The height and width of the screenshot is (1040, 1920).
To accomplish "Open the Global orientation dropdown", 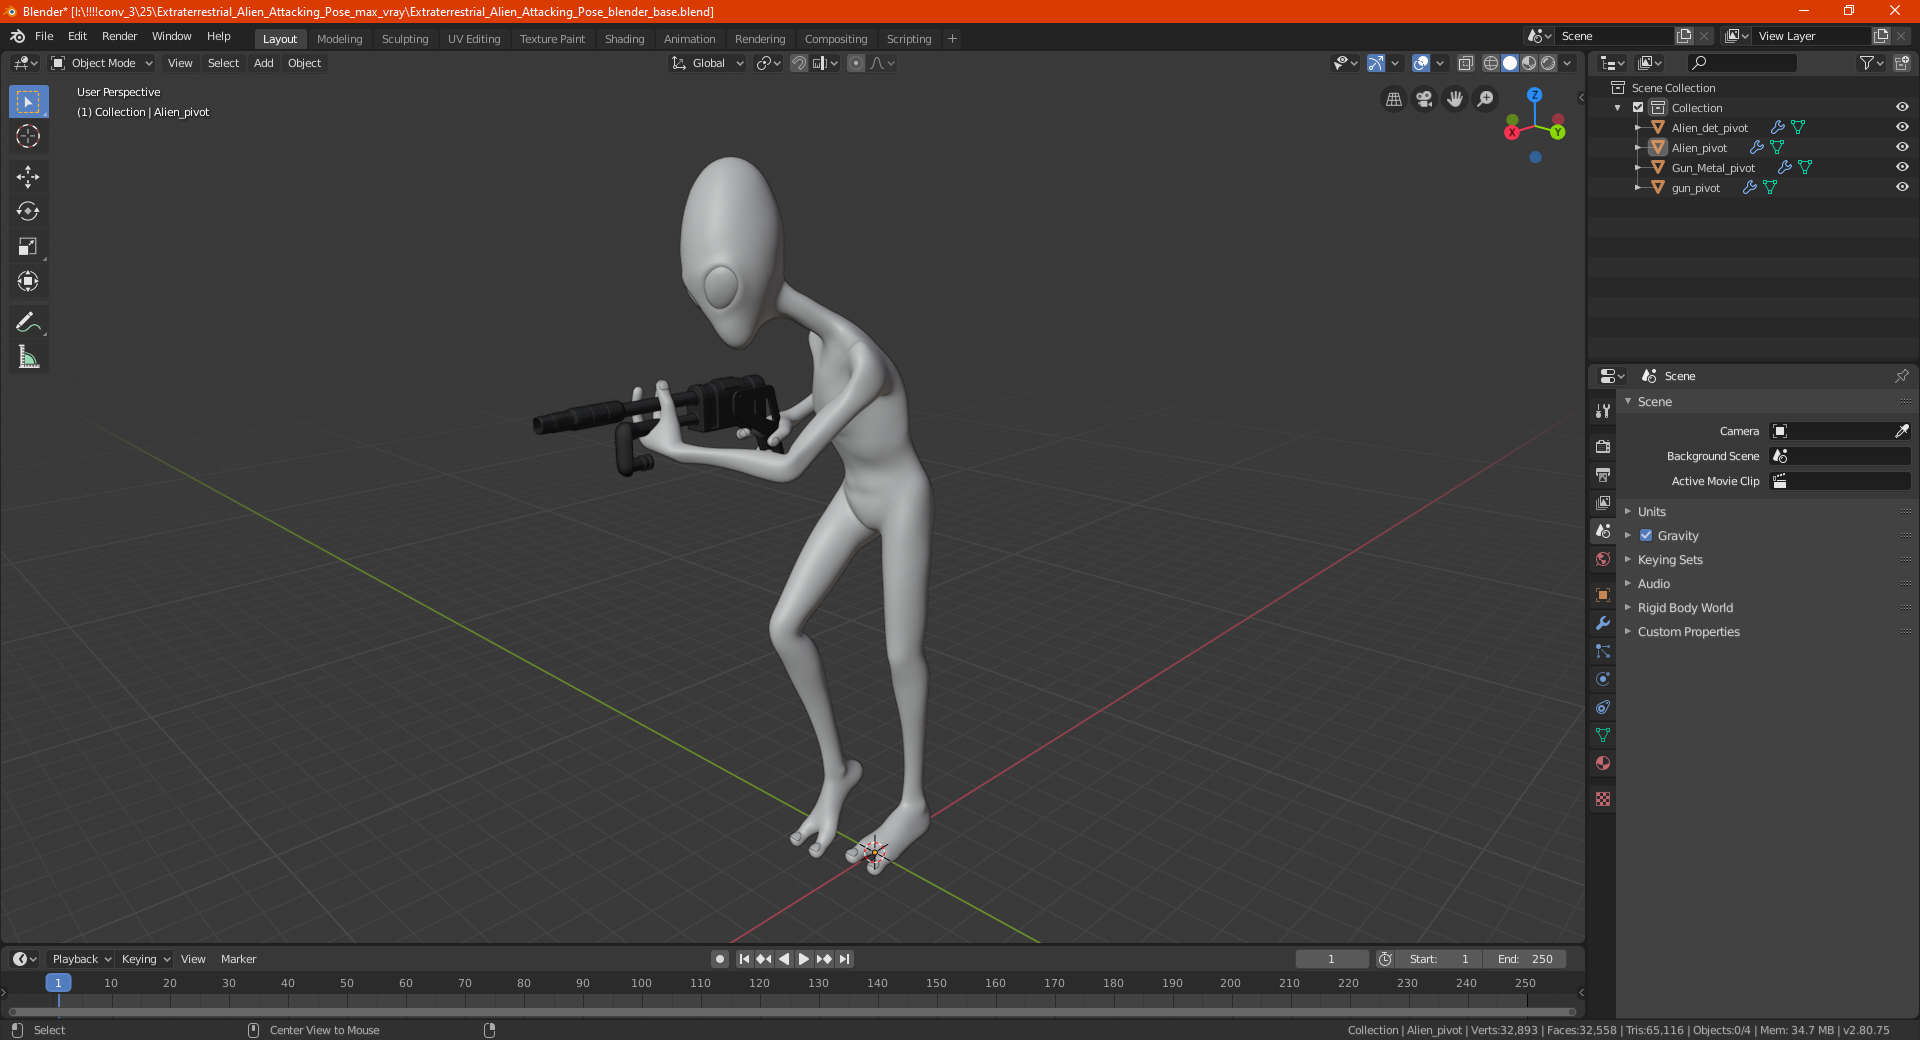I will pyautogui.click(x=708, y=63).
